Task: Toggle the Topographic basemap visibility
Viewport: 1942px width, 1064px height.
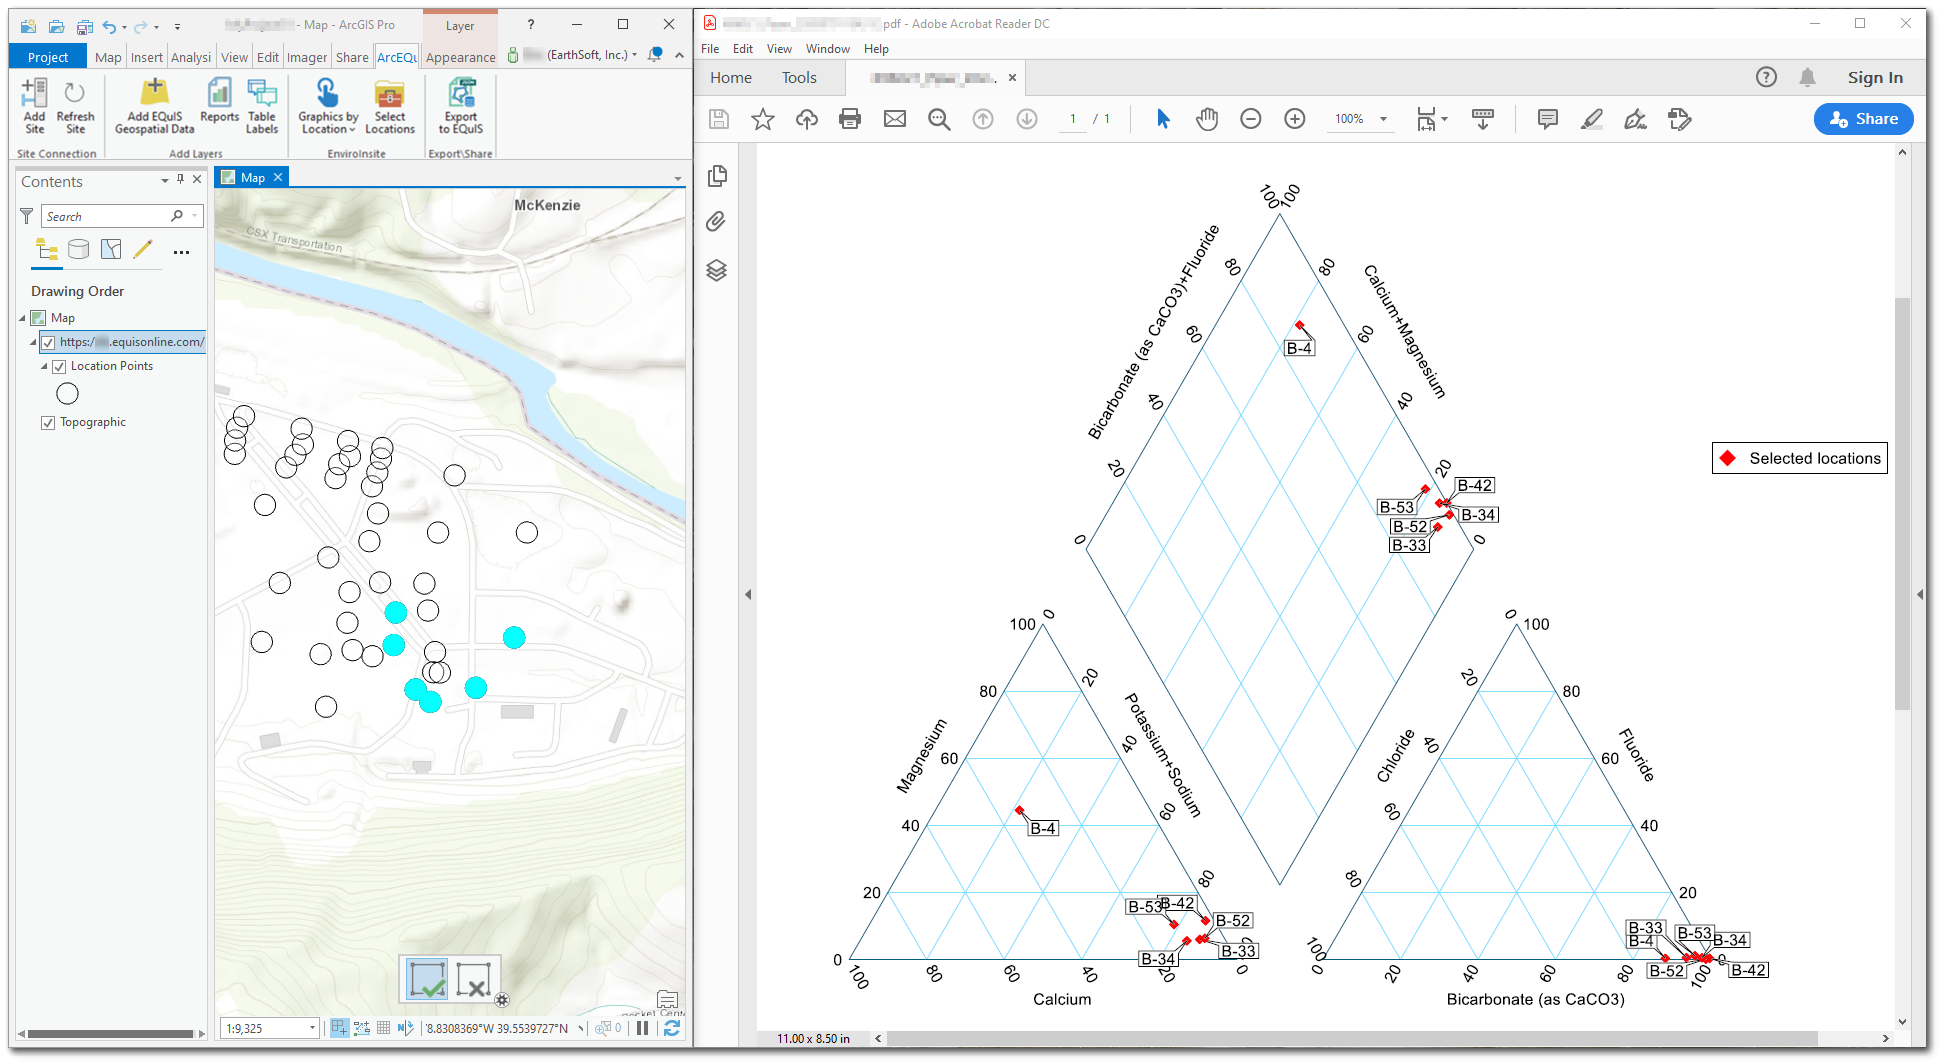Action: [48, 422]
